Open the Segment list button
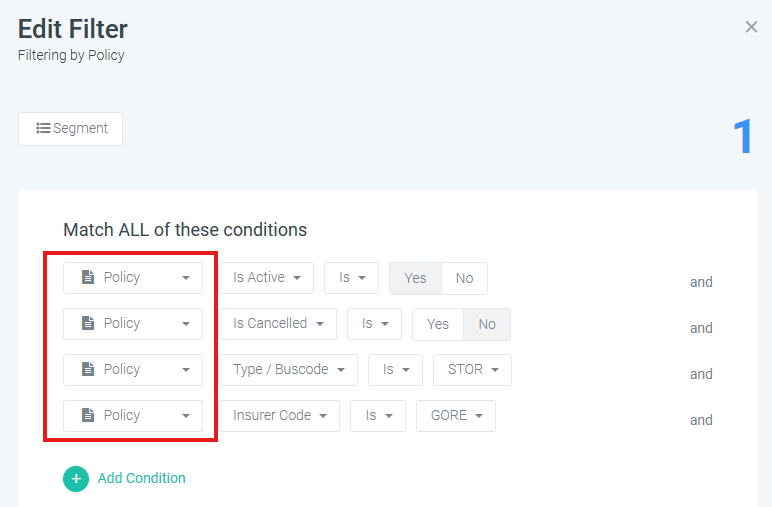This screenshot has height=507, width=772. click(70, 128)
